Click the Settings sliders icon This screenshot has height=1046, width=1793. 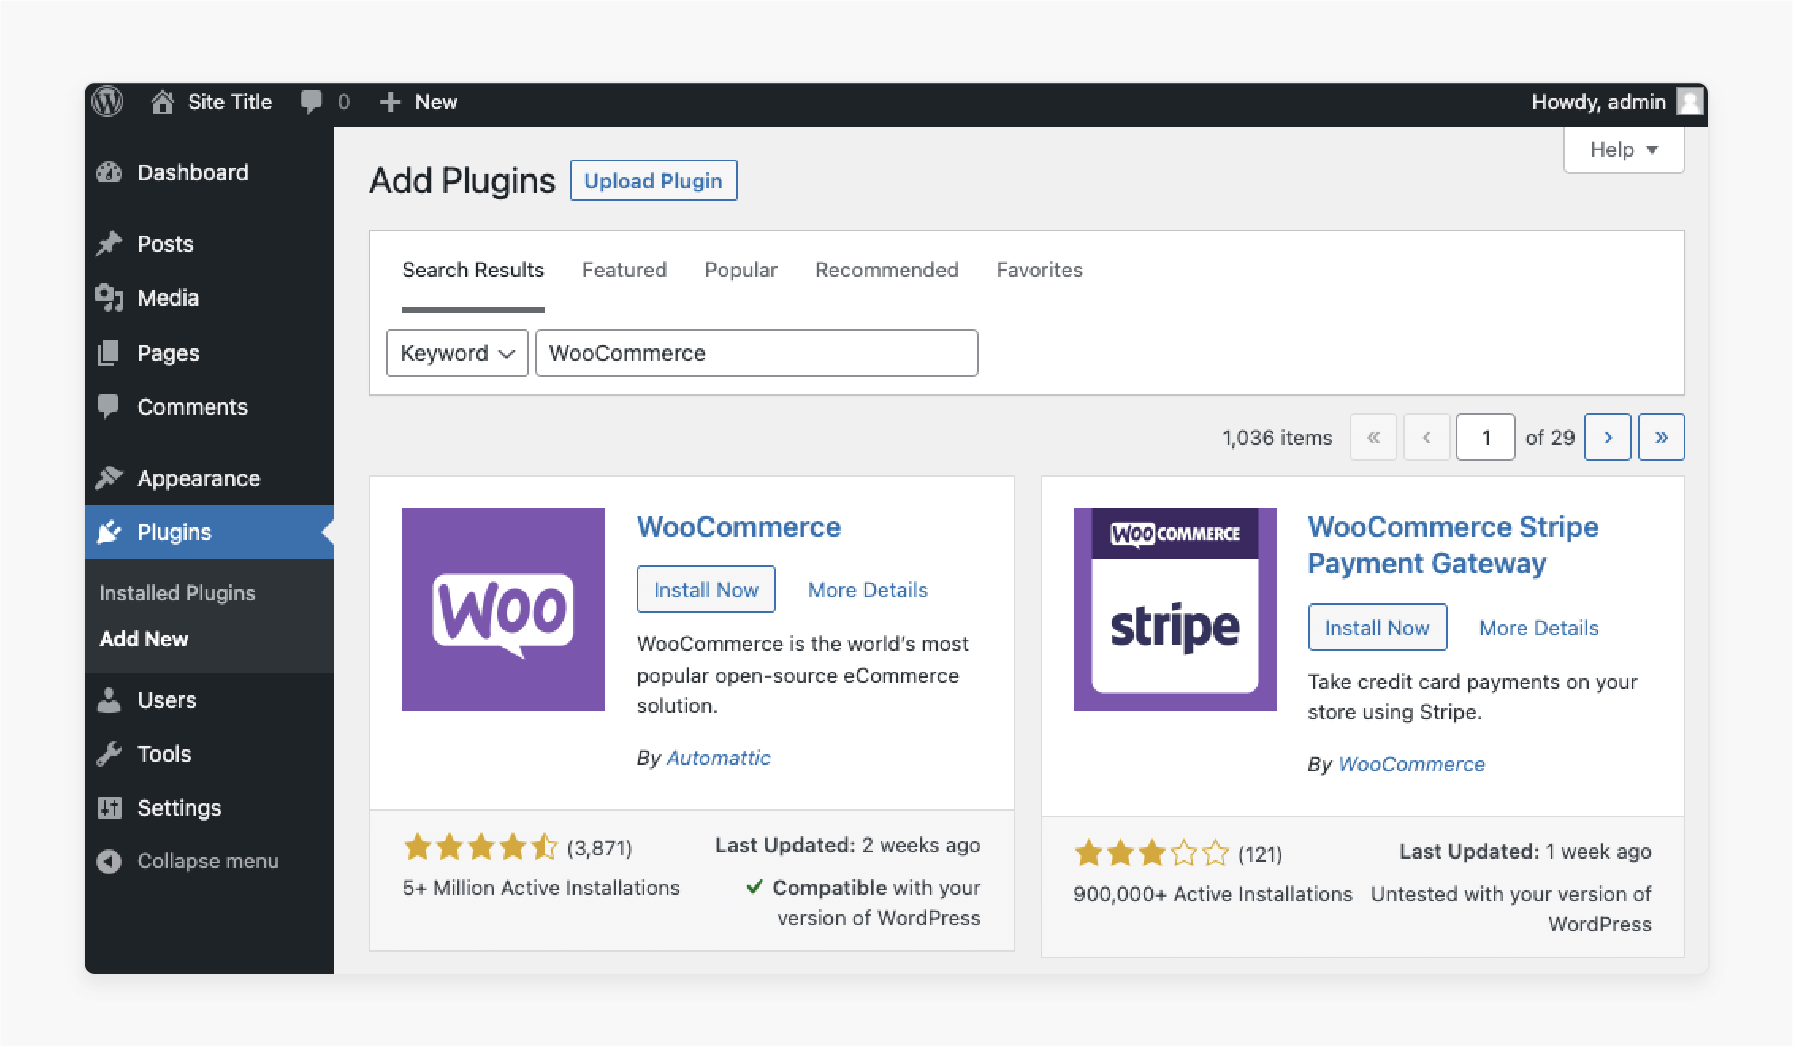(109, 808)
